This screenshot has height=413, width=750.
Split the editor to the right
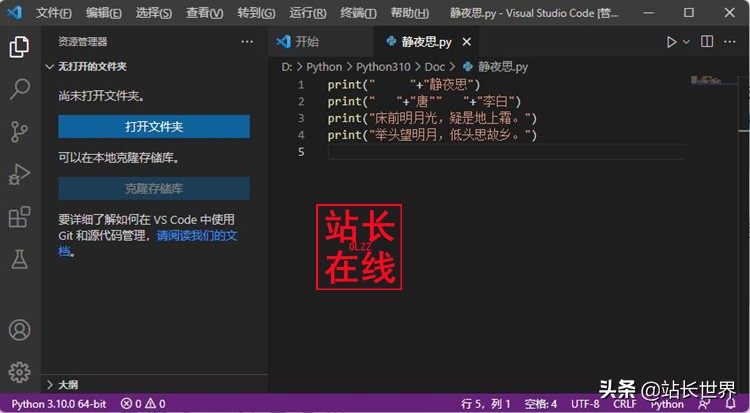707,42
